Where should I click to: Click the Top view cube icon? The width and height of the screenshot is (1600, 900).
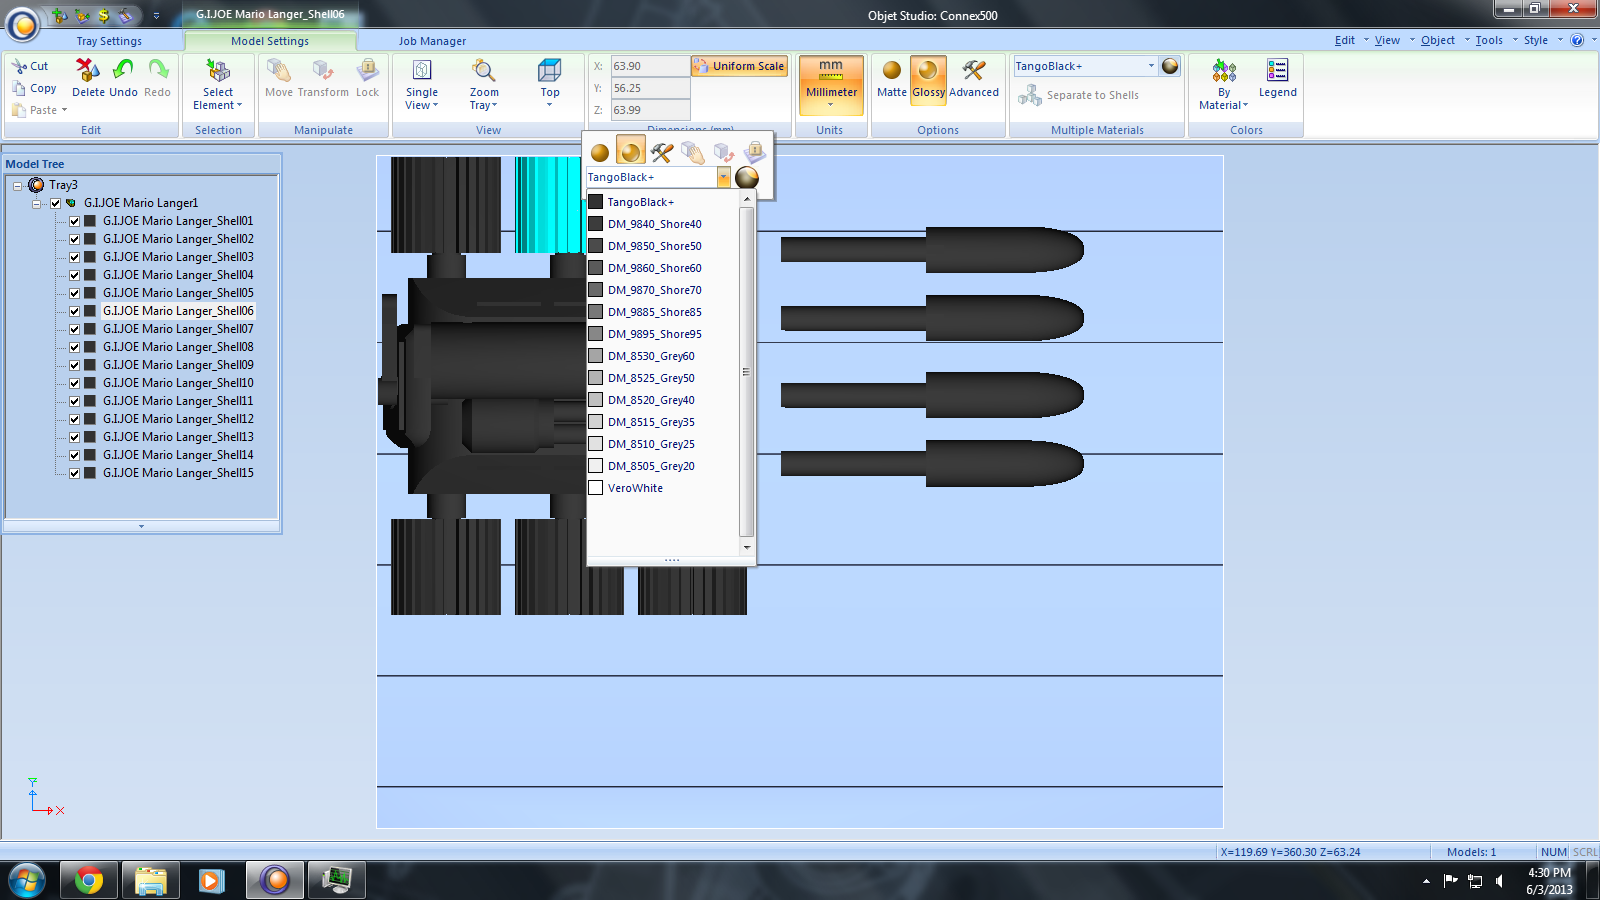click(x=550, y=70)
